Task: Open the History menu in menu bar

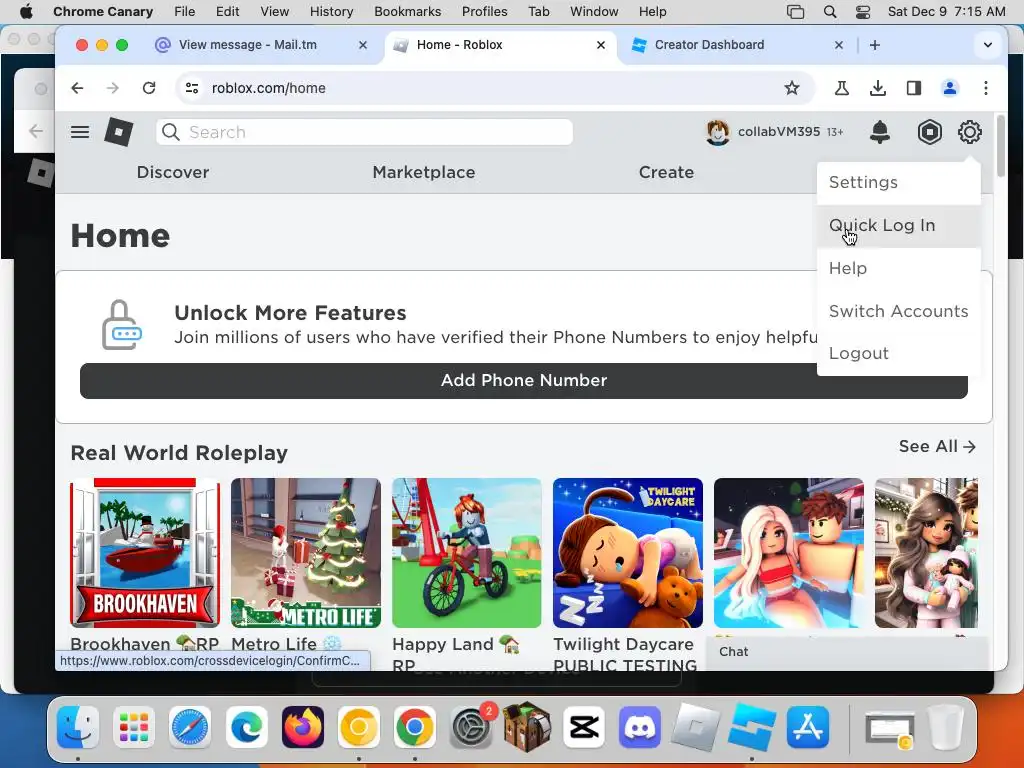Action: pos(331,12)
